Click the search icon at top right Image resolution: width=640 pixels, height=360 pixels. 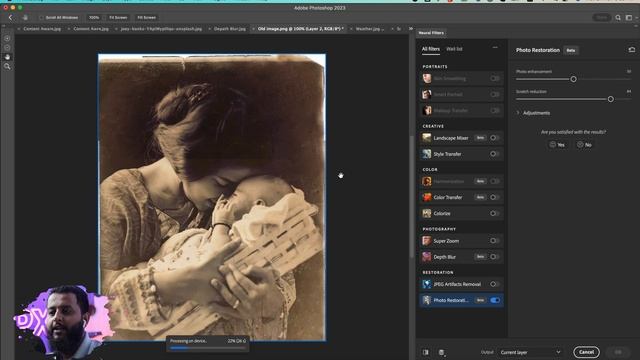click(618, 18)
